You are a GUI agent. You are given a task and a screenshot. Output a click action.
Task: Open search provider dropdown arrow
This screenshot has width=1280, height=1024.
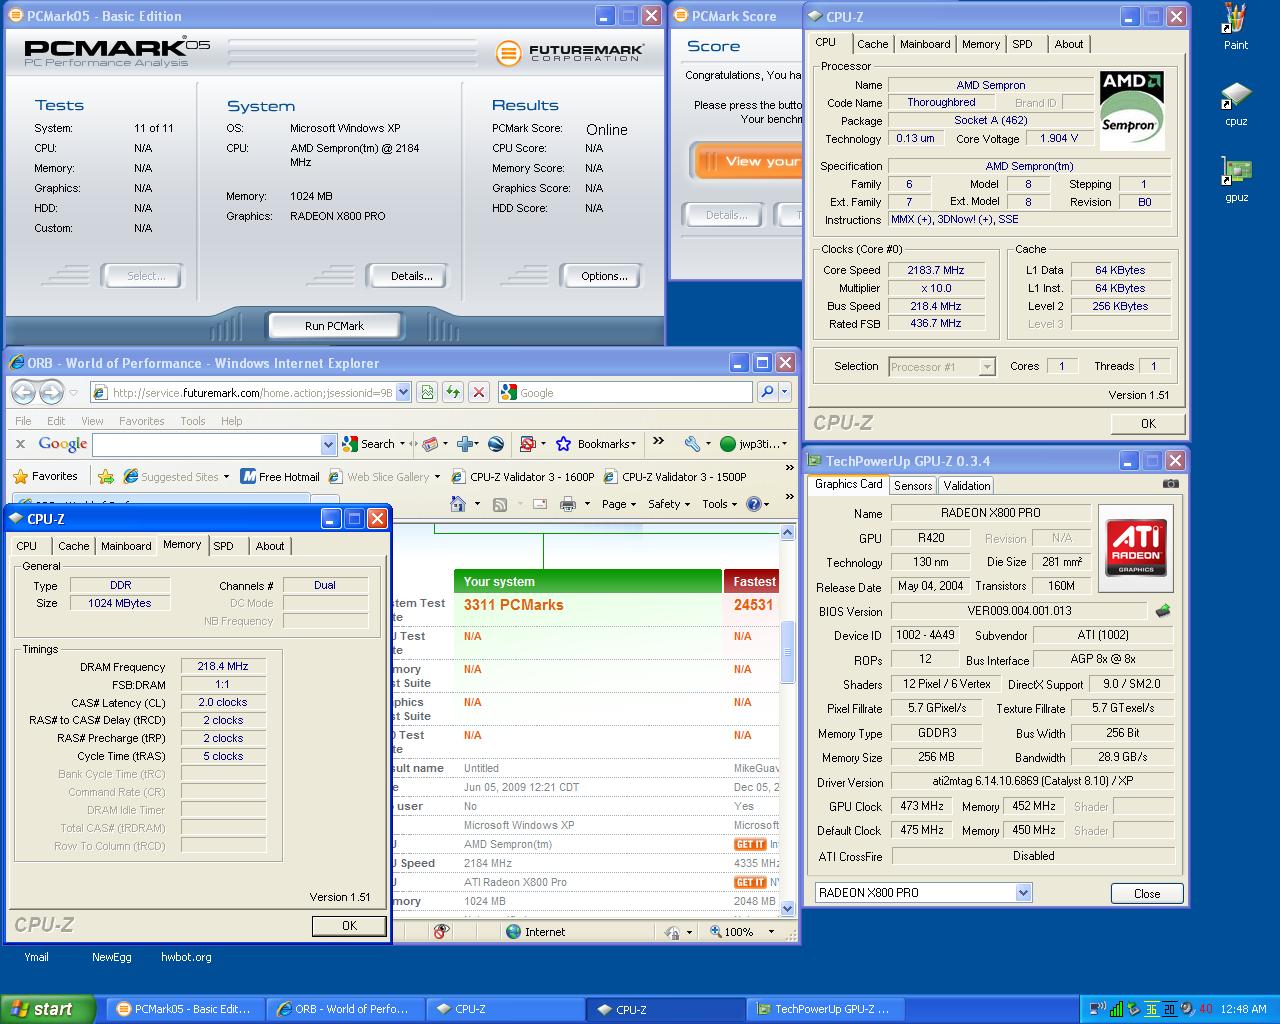(x=785, y=392)
